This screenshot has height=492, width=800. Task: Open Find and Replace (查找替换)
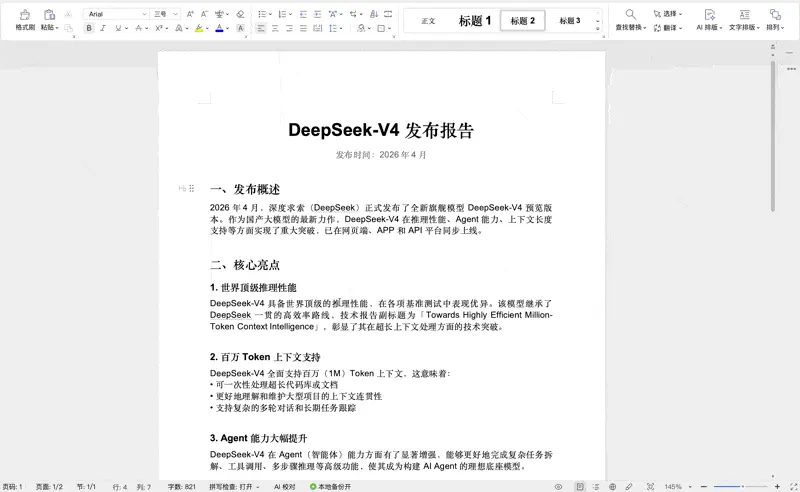click(631, 20)
